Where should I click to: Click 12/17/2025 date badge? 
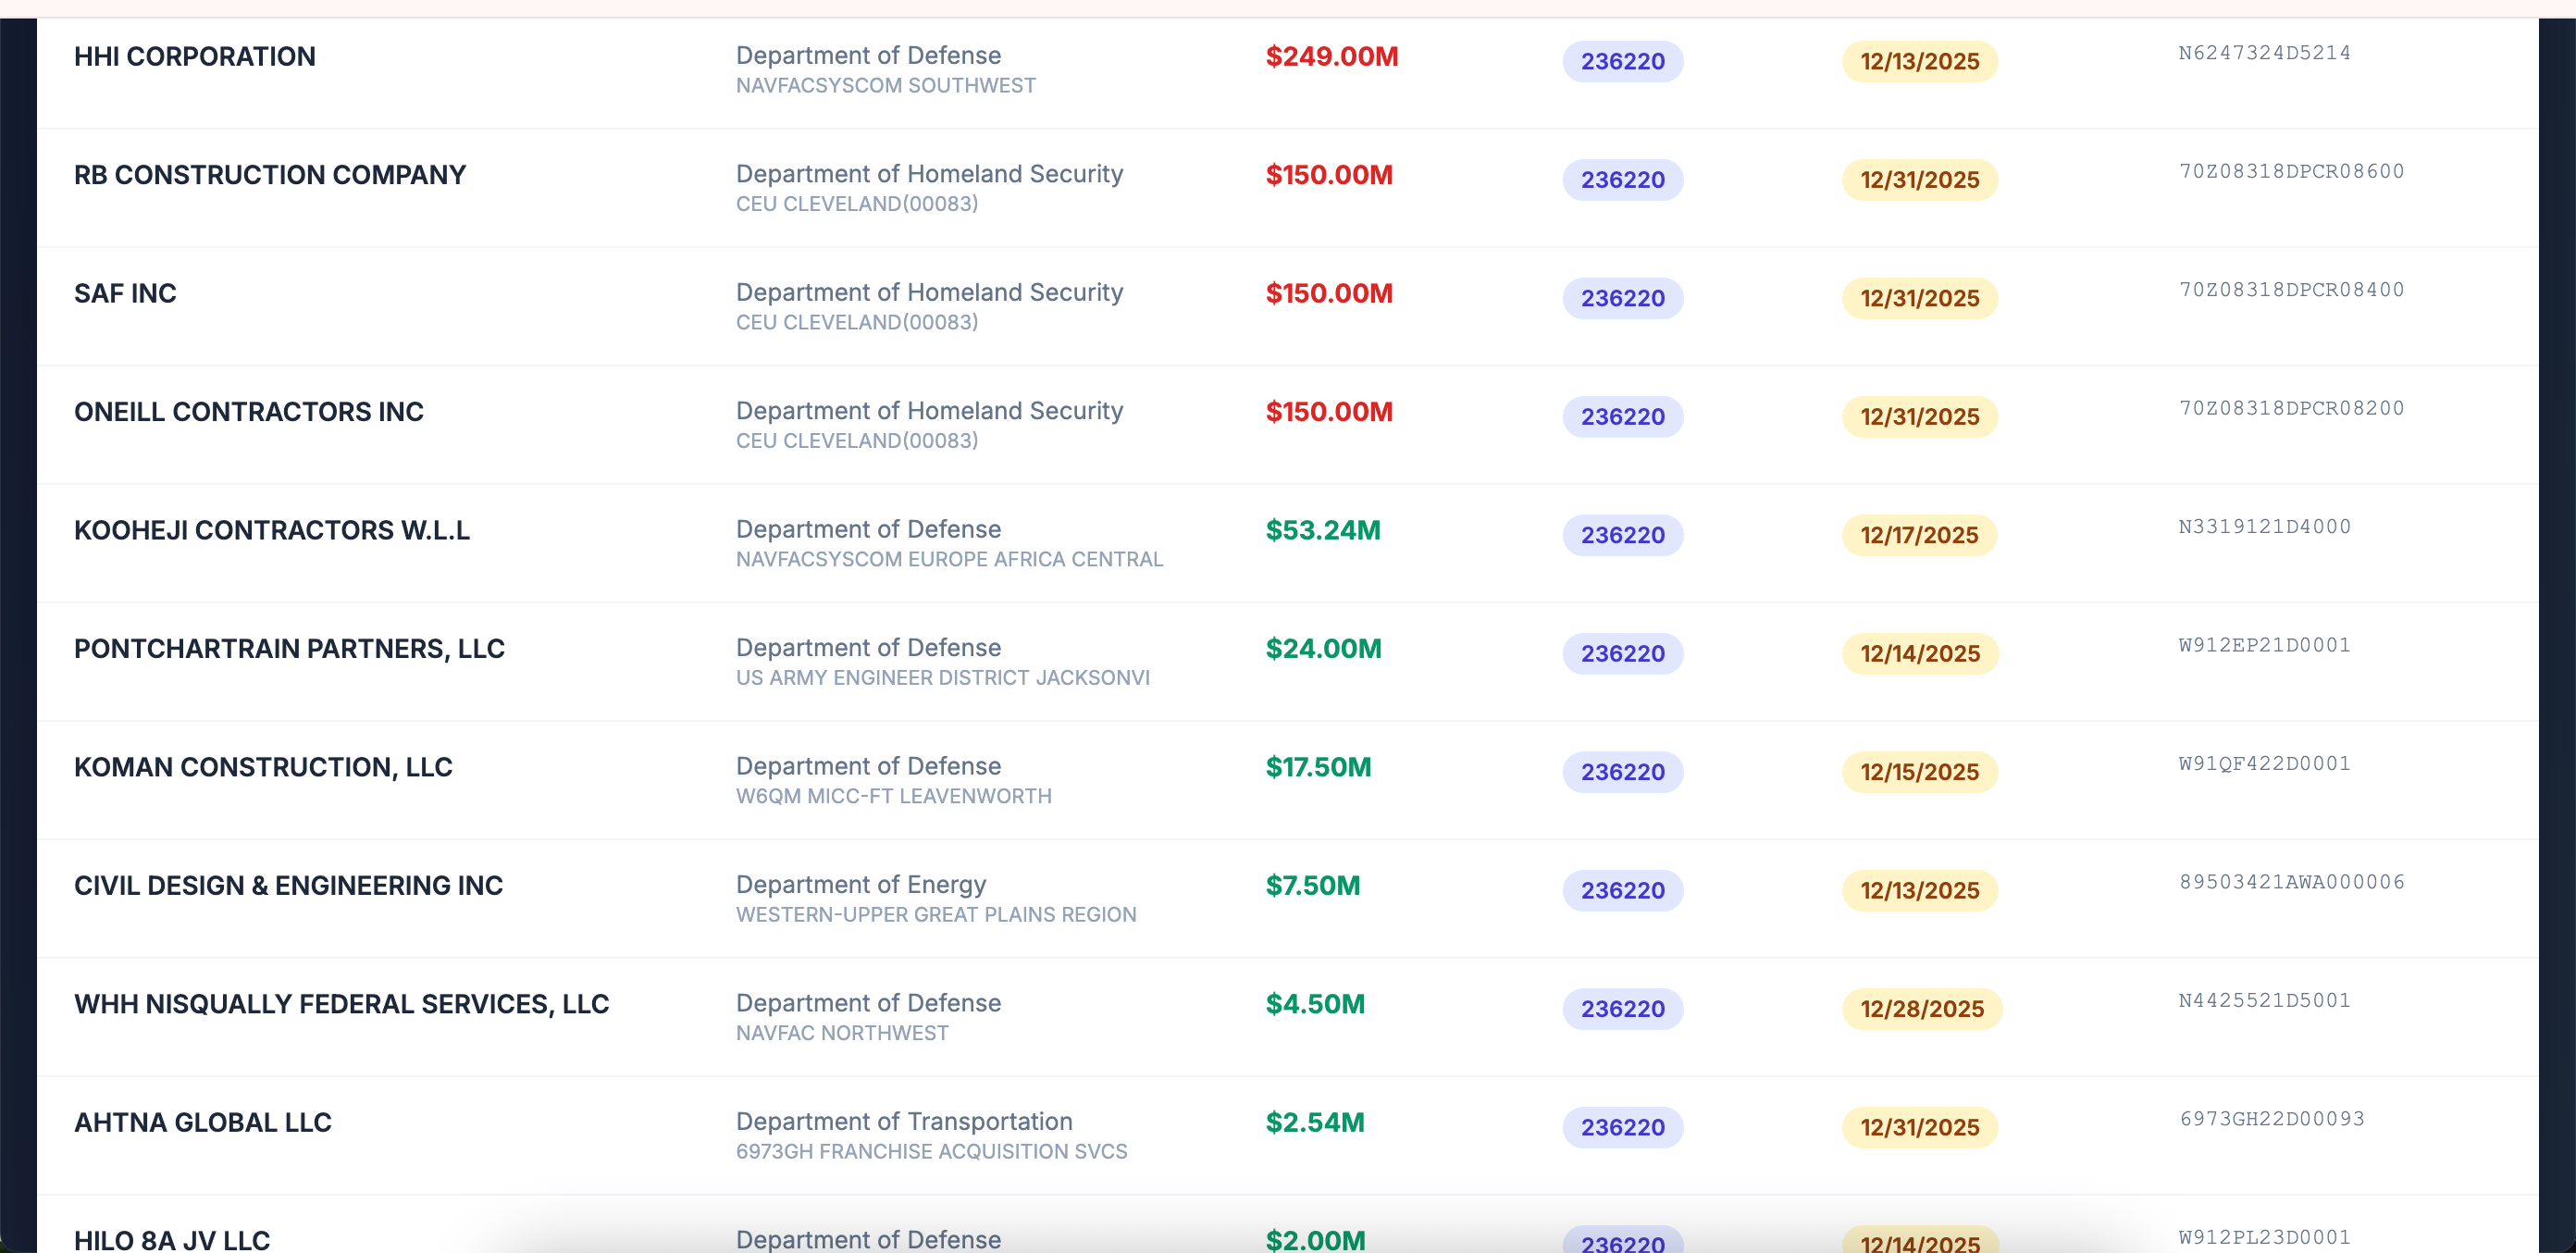[x=1919, y=535]
